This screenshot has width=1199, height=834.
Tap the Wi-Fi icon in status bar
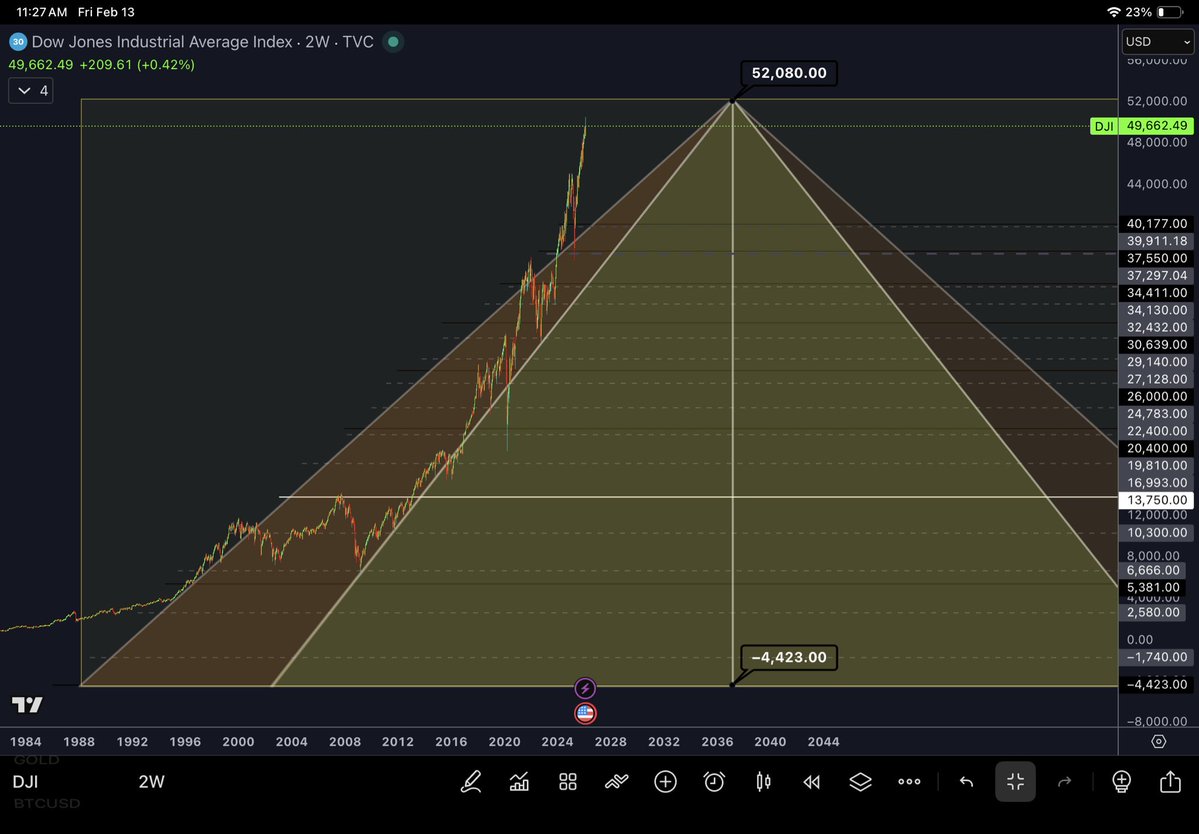click(x=1113, y=12)
